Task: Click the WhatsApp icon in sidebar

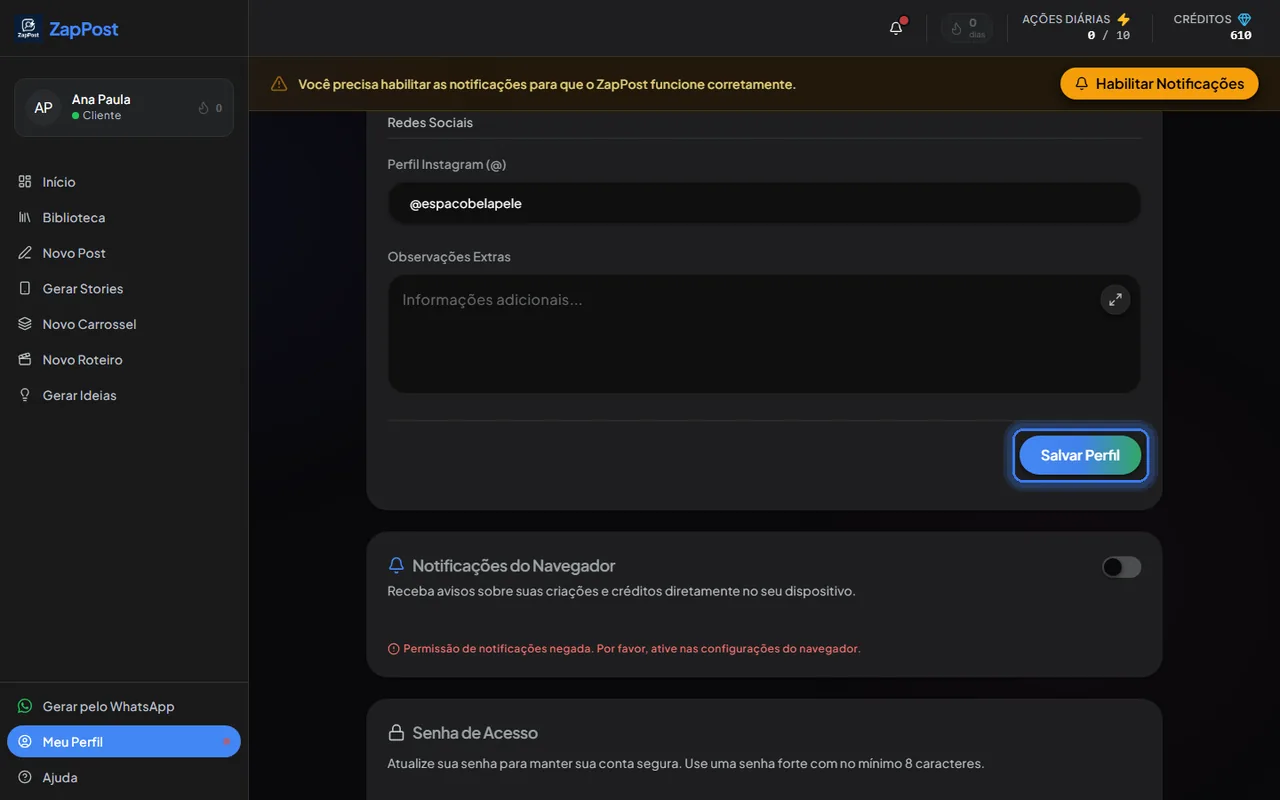Action: [x=25, y=706]
